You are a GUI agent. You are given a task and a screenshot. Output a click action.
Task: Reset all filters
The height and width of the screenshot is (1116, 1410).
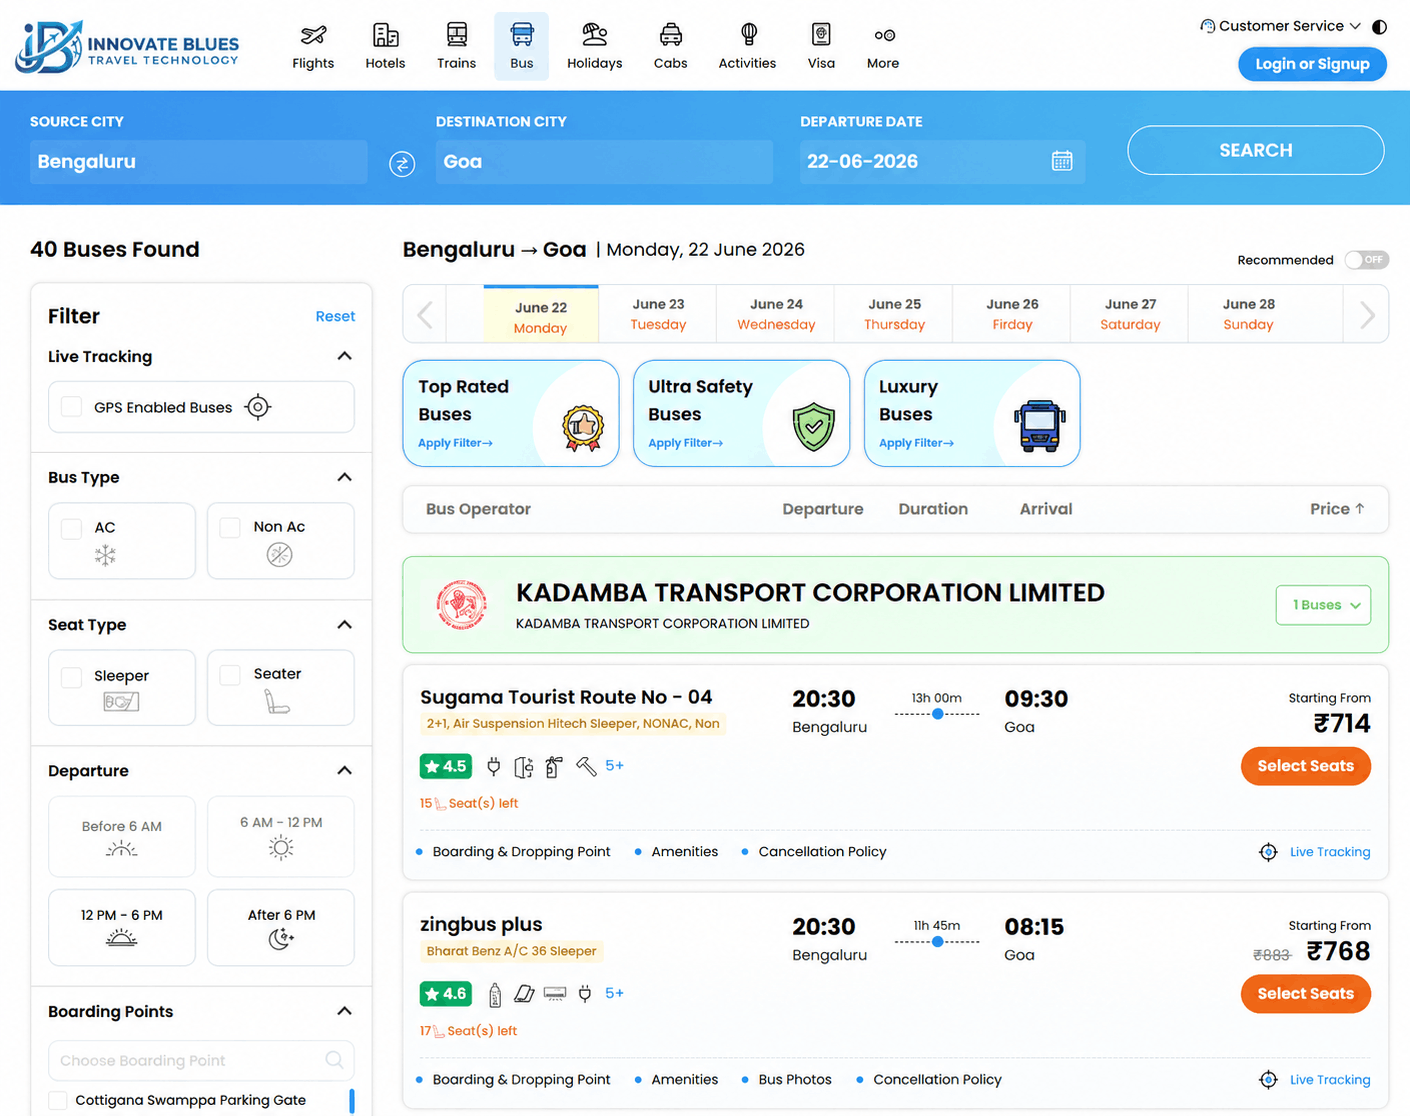335,316
